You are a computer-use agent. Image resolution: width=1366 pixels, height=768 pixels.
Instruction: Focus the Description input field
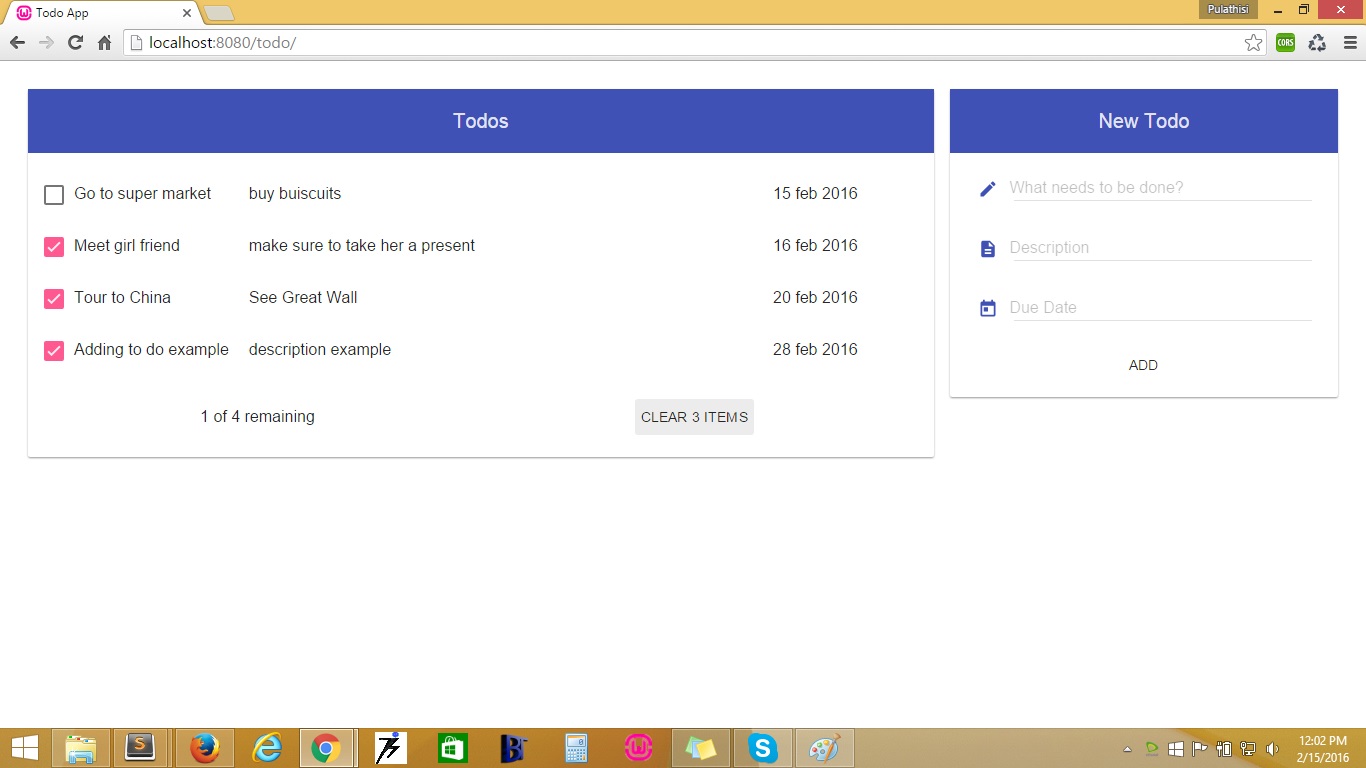(1161, 248)
